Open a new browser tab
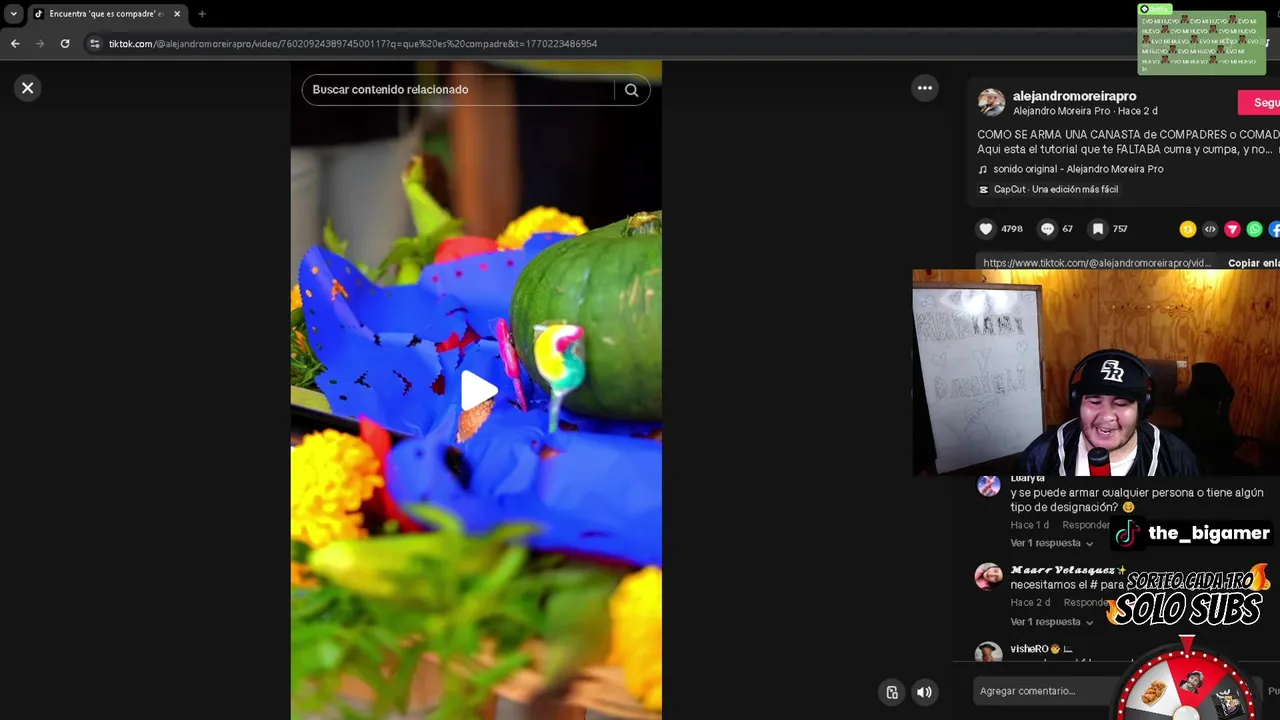Screen dimensions: 1280x720 pyautogui.click(x=201, y=14)
